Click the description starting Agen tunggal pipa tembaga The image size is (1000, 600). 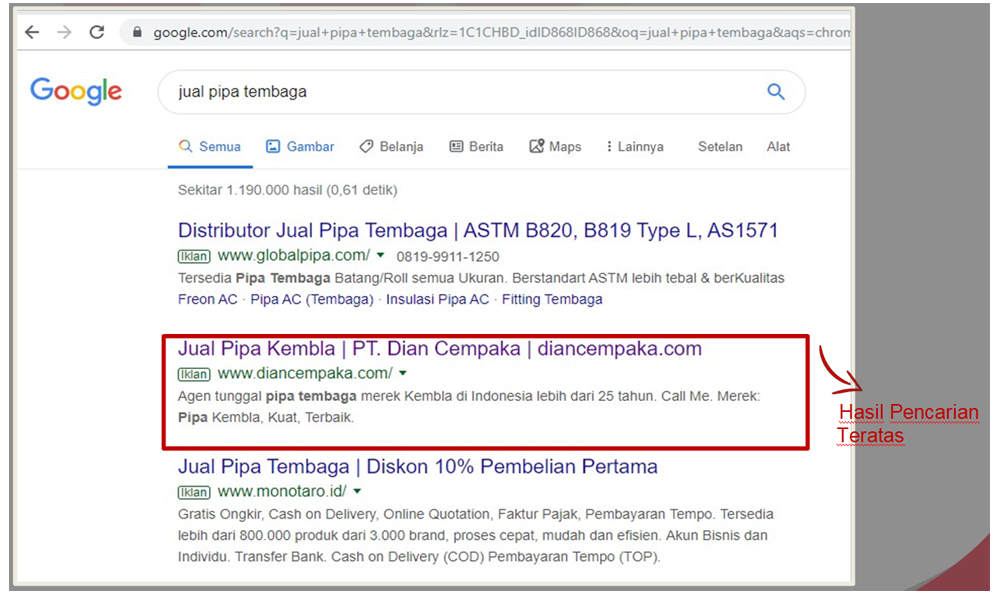469,407
